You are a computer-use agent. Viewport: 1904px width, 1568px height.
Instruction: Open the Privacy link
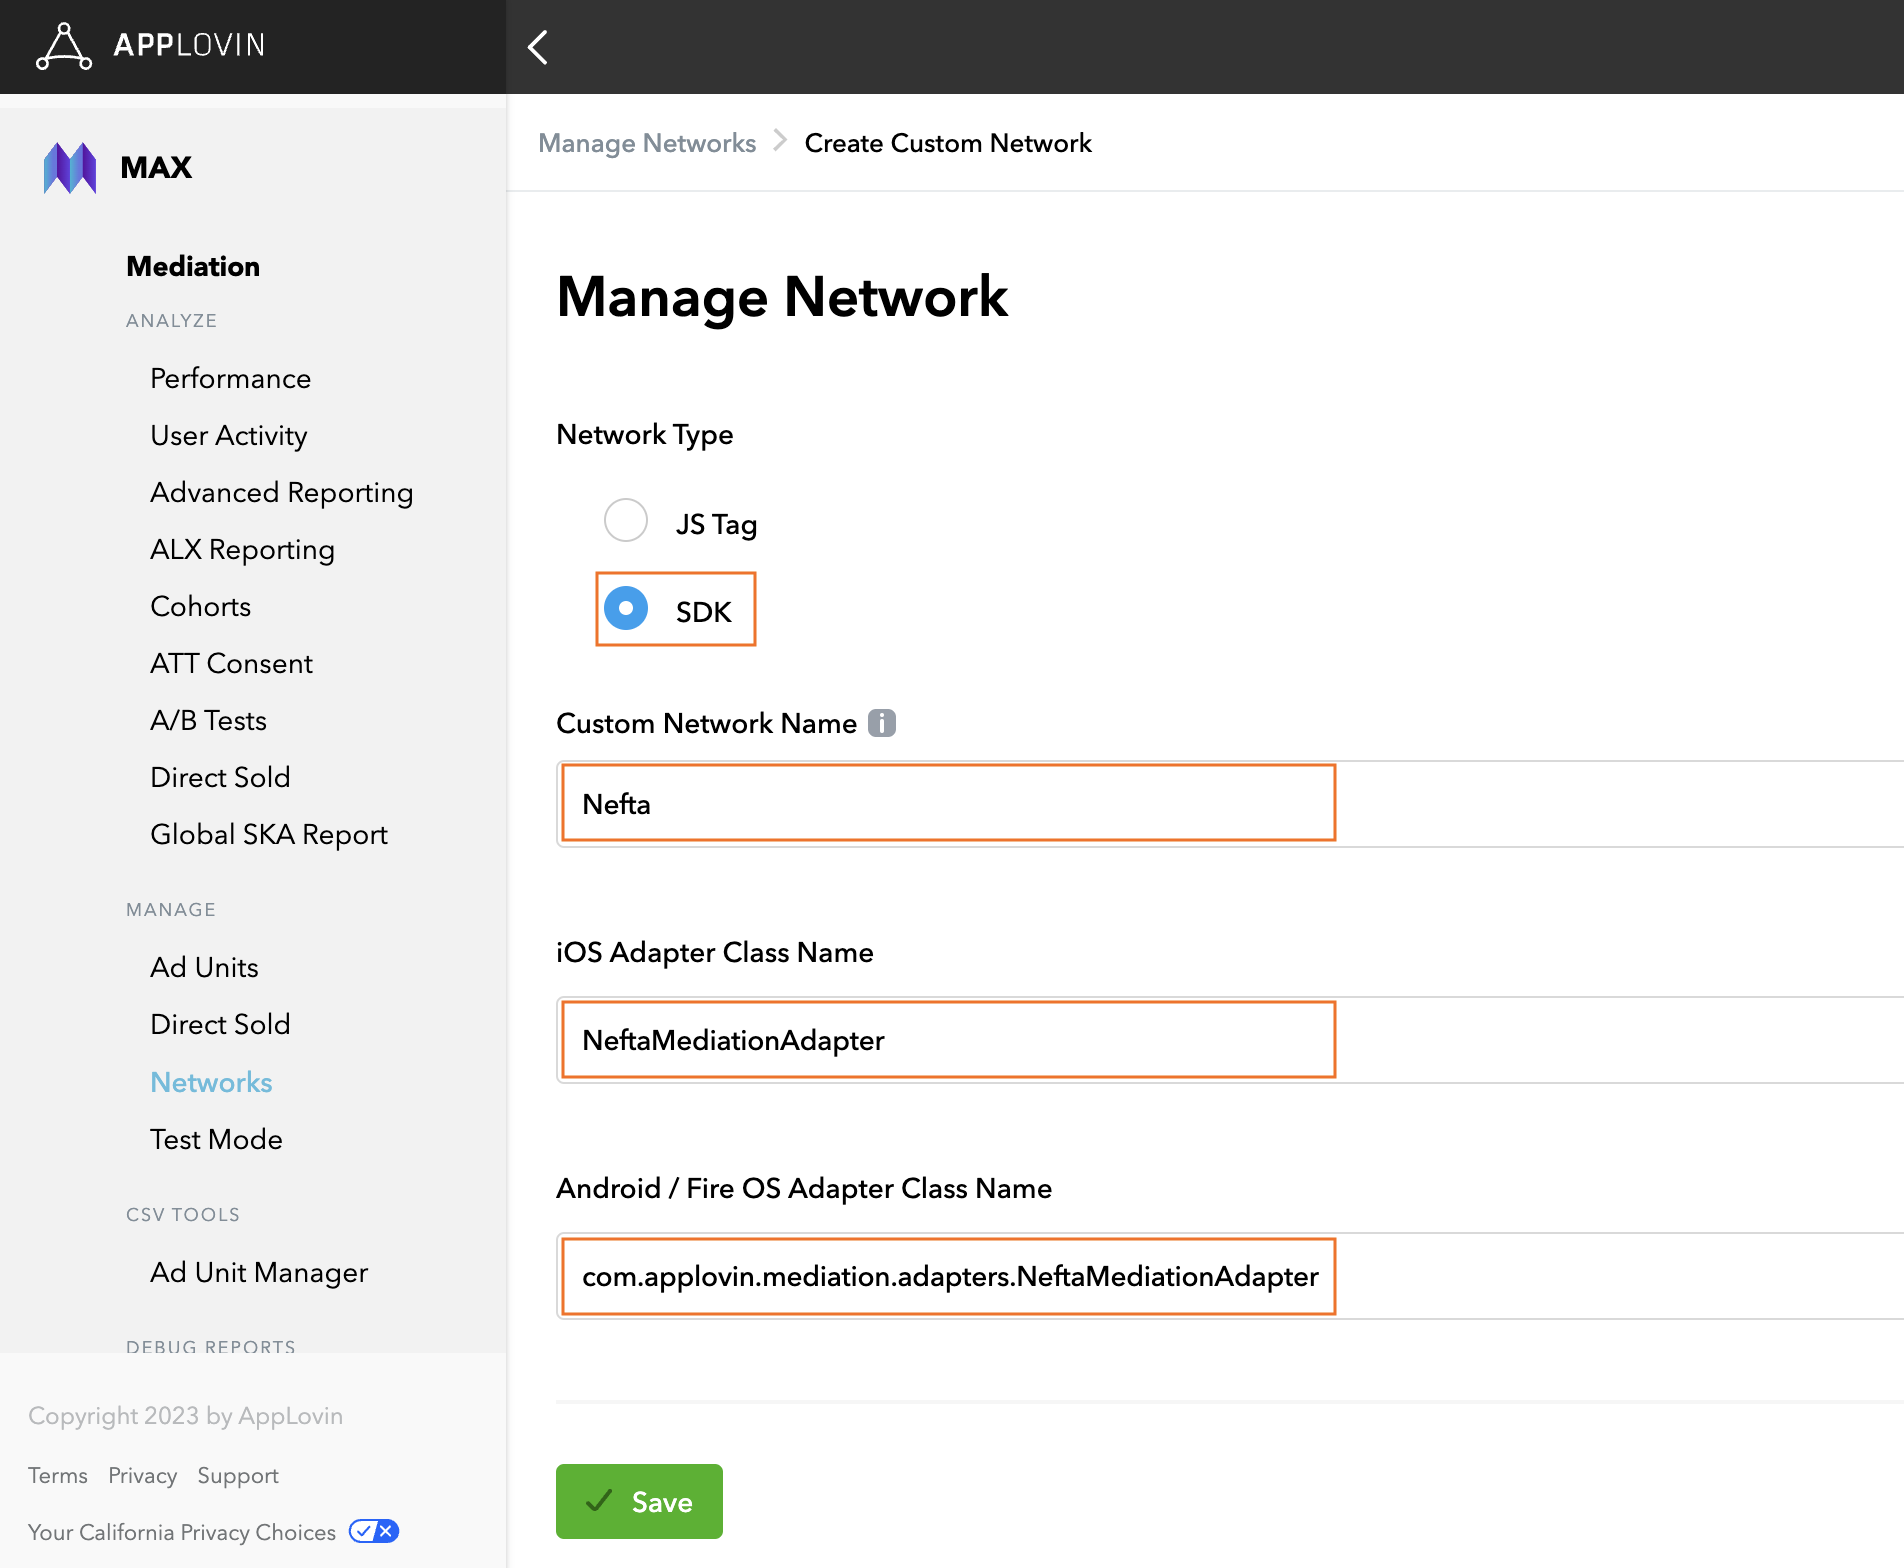click(x=143, y=1475)
